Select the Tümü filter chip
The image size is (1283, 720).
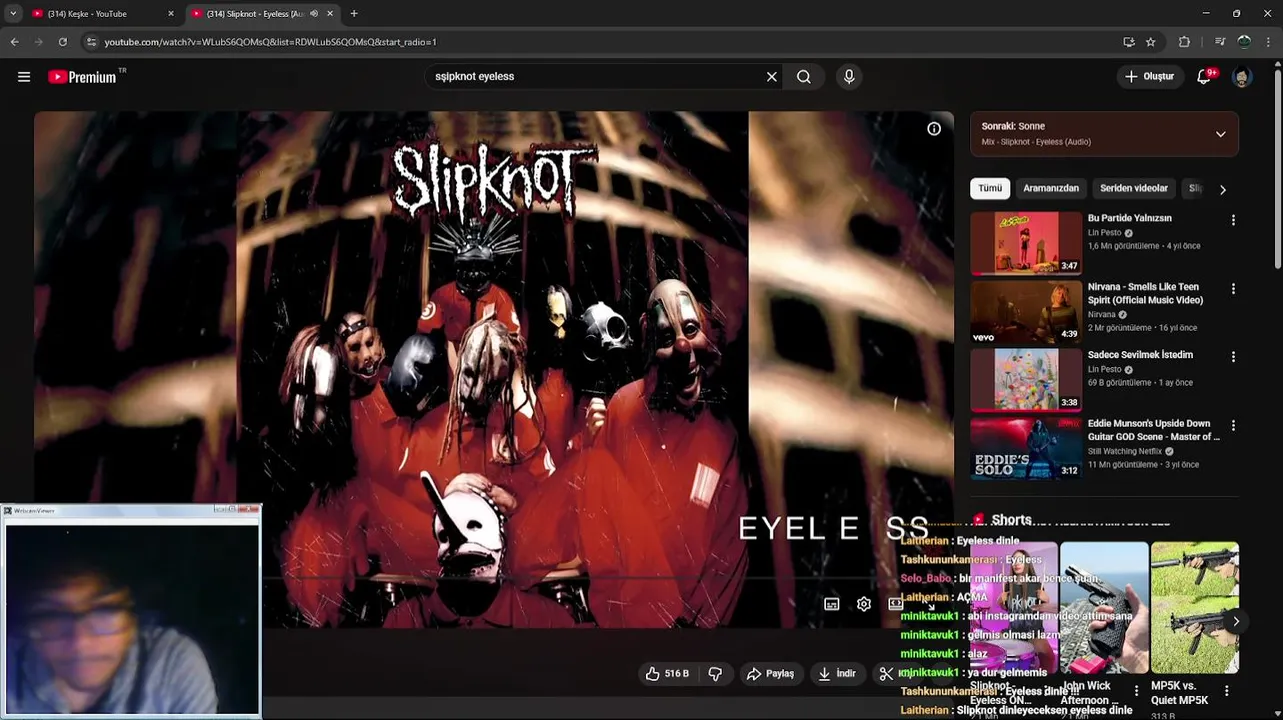pyautogui.click(x=990, y=188)
